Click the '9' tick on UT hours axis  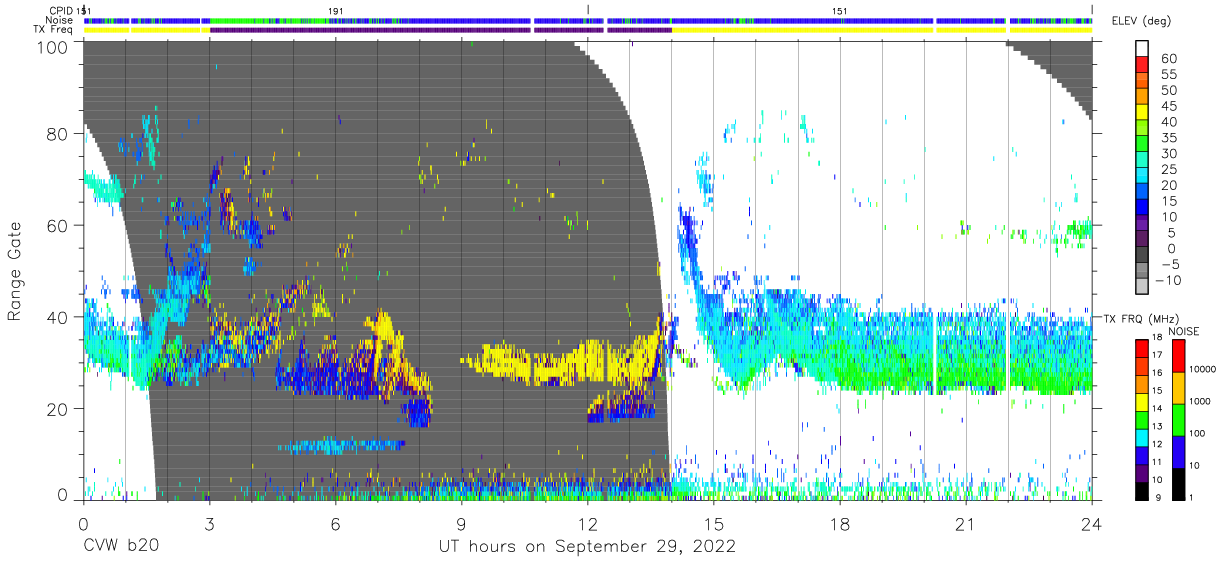461,523
